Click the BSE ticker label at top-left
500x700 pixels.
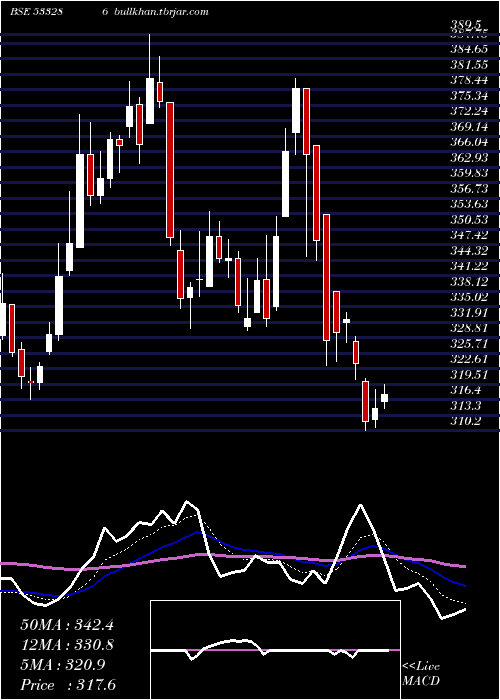coord(36,12)
